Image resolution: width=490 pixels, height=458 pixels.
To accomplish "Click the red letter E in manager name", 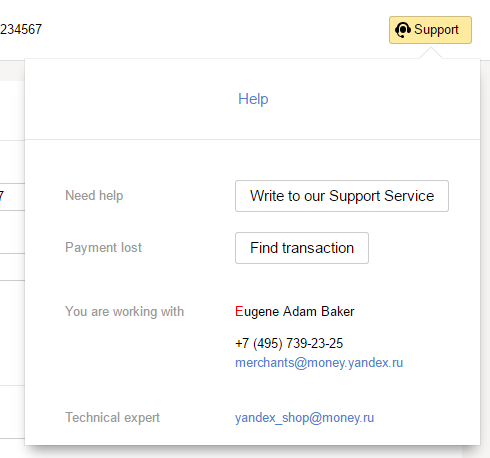I will coord(239,311).
